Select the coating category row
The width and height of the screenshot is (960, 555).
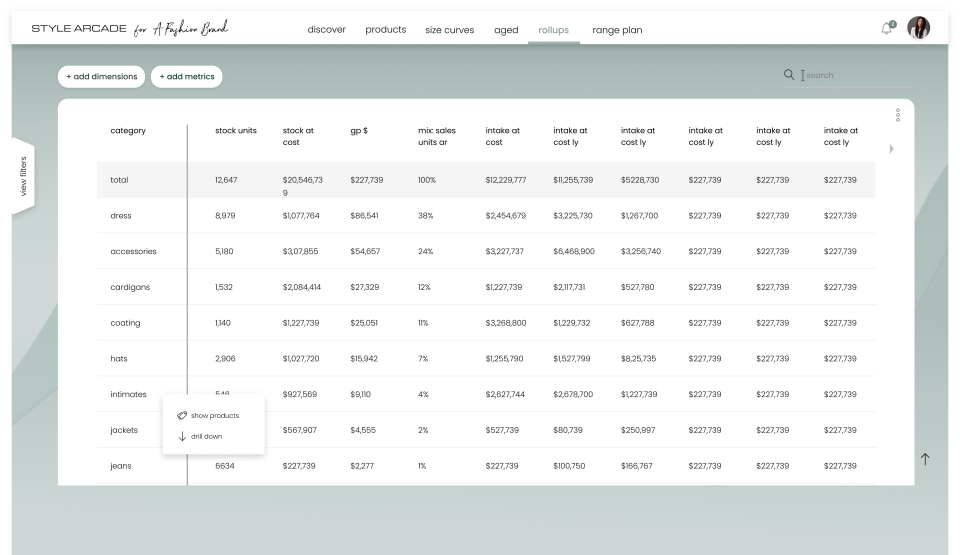click(125, 323)
